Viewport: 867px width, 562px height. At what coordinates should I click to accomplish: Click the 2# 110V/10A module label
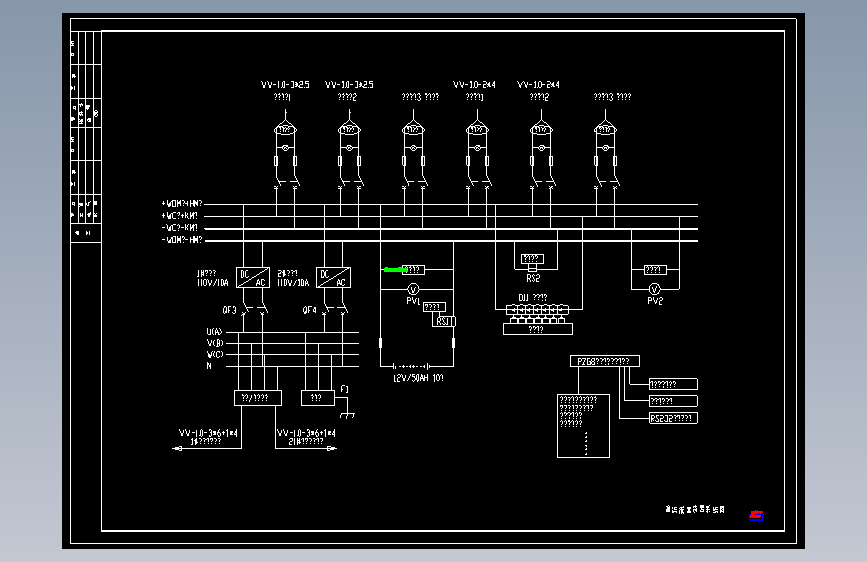[x=293, y=278]
